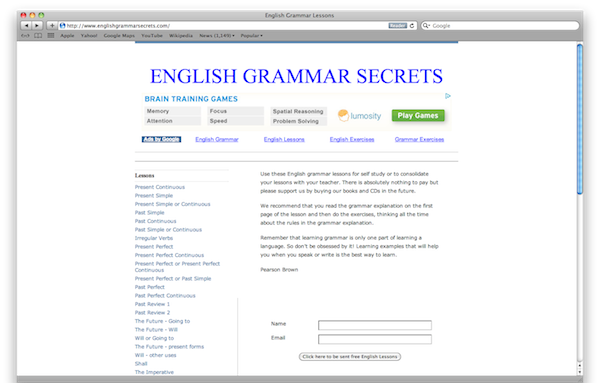Open the English Exercises ad link
The width and height of the screenshot is (600, 383).
click(x=352, y=139)
